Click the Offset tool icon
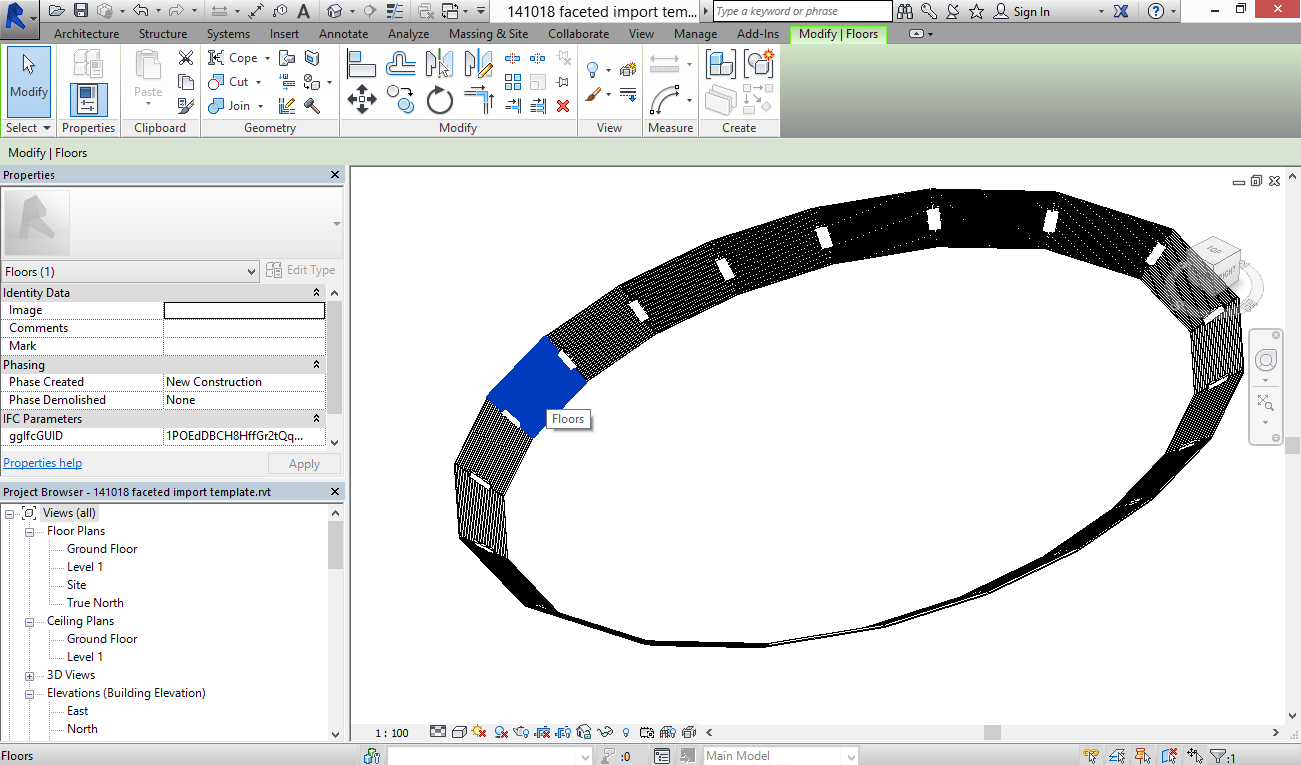This screenshot has width=1301, height=765. click(401, 64)
